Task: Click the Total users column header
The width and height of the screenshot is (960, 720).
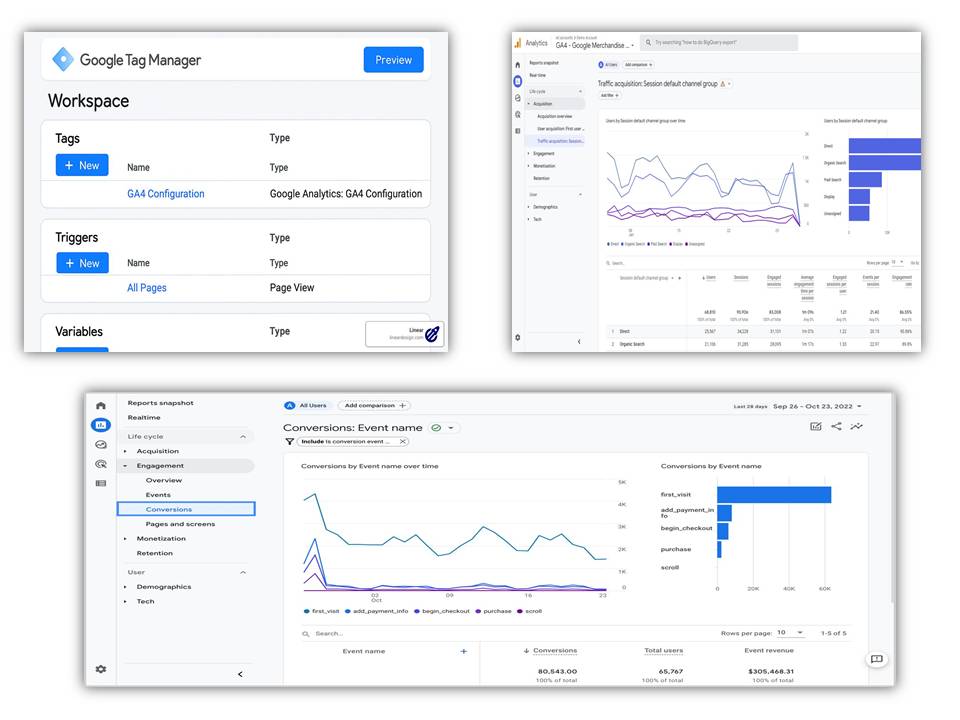Action: click(x=664, y=651)
